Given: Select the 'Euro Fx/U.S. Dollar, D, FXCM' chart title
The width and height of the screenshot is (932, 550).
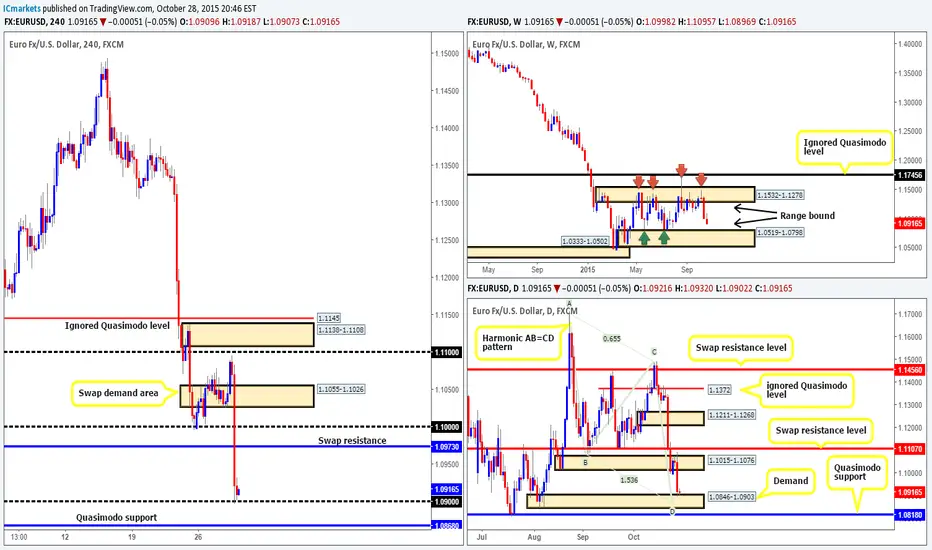Looking at the screenshot, I should coord(525,310).
